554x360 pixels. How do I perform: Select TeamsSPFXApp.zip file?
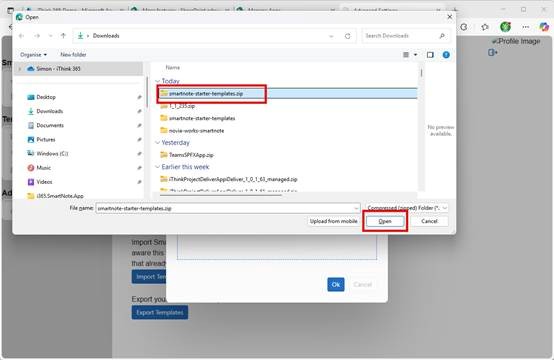point(191,155)
